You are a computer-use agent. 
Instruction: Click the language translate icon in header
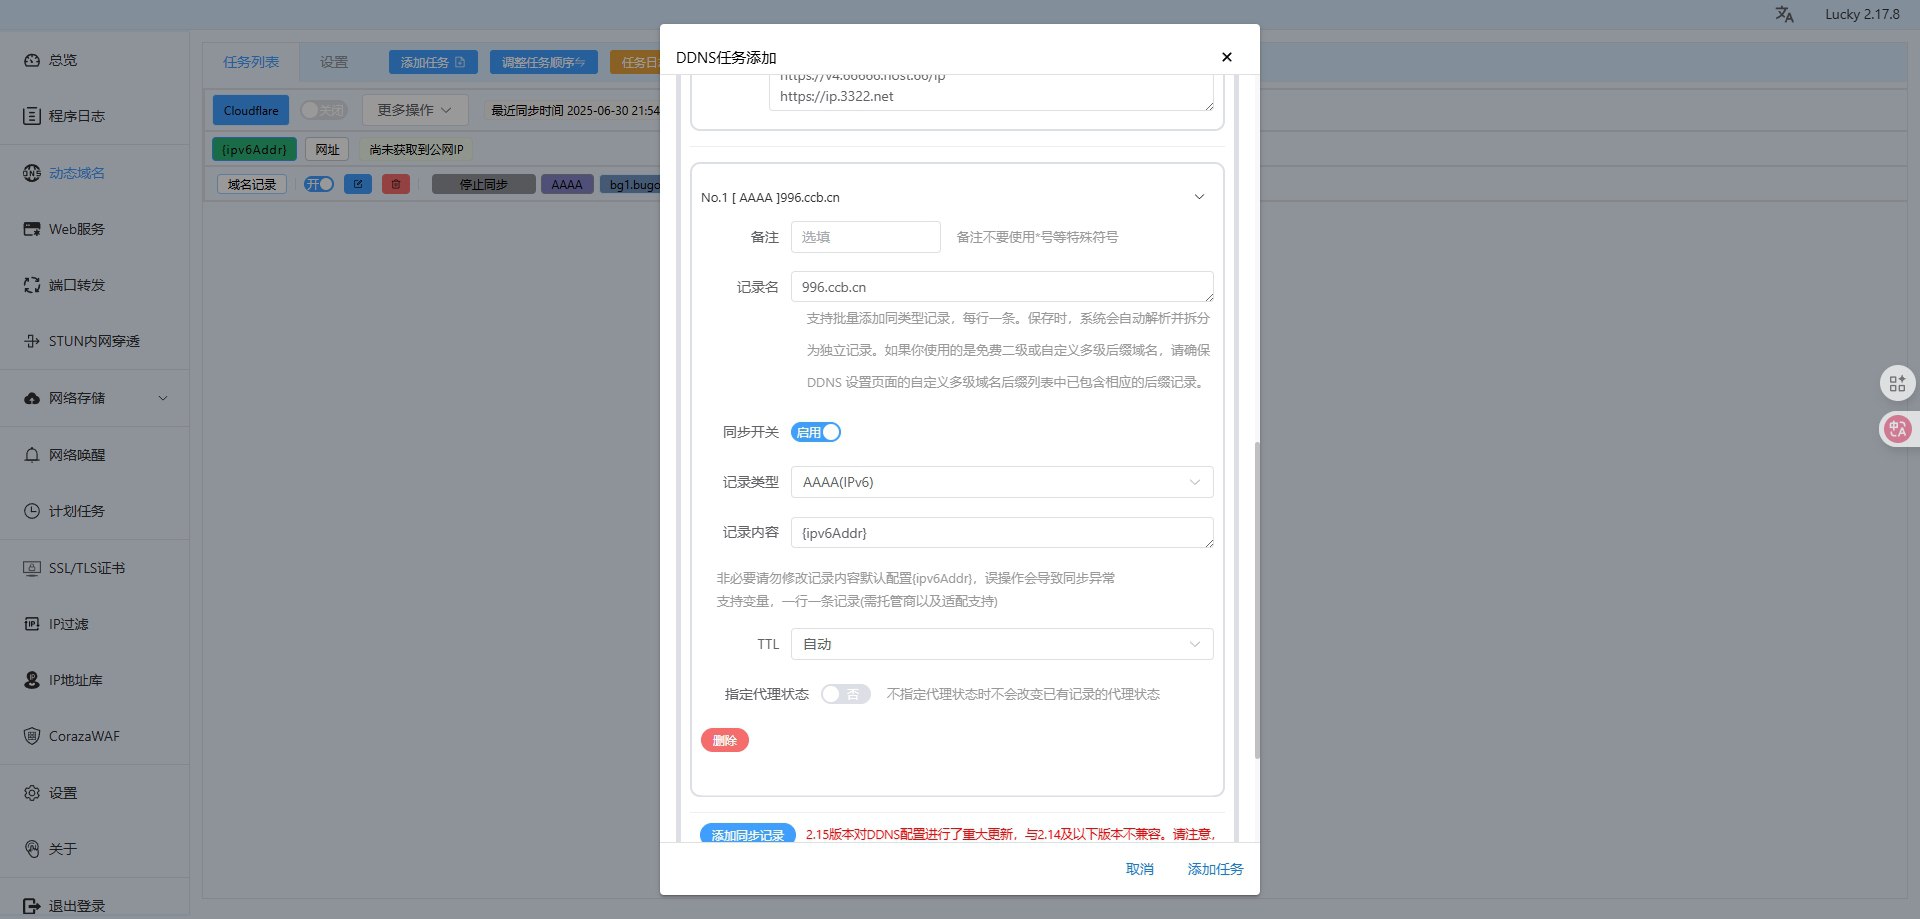click(x=1784, y=14)
